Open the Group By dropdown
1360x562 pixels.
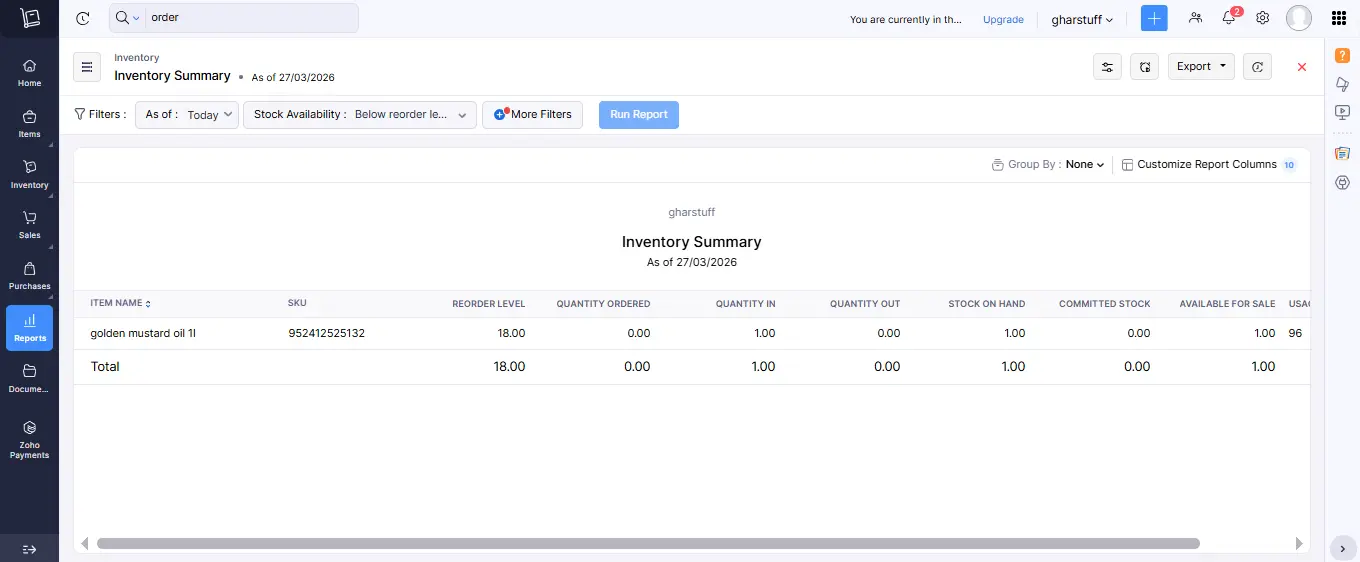coord(1048,164)
